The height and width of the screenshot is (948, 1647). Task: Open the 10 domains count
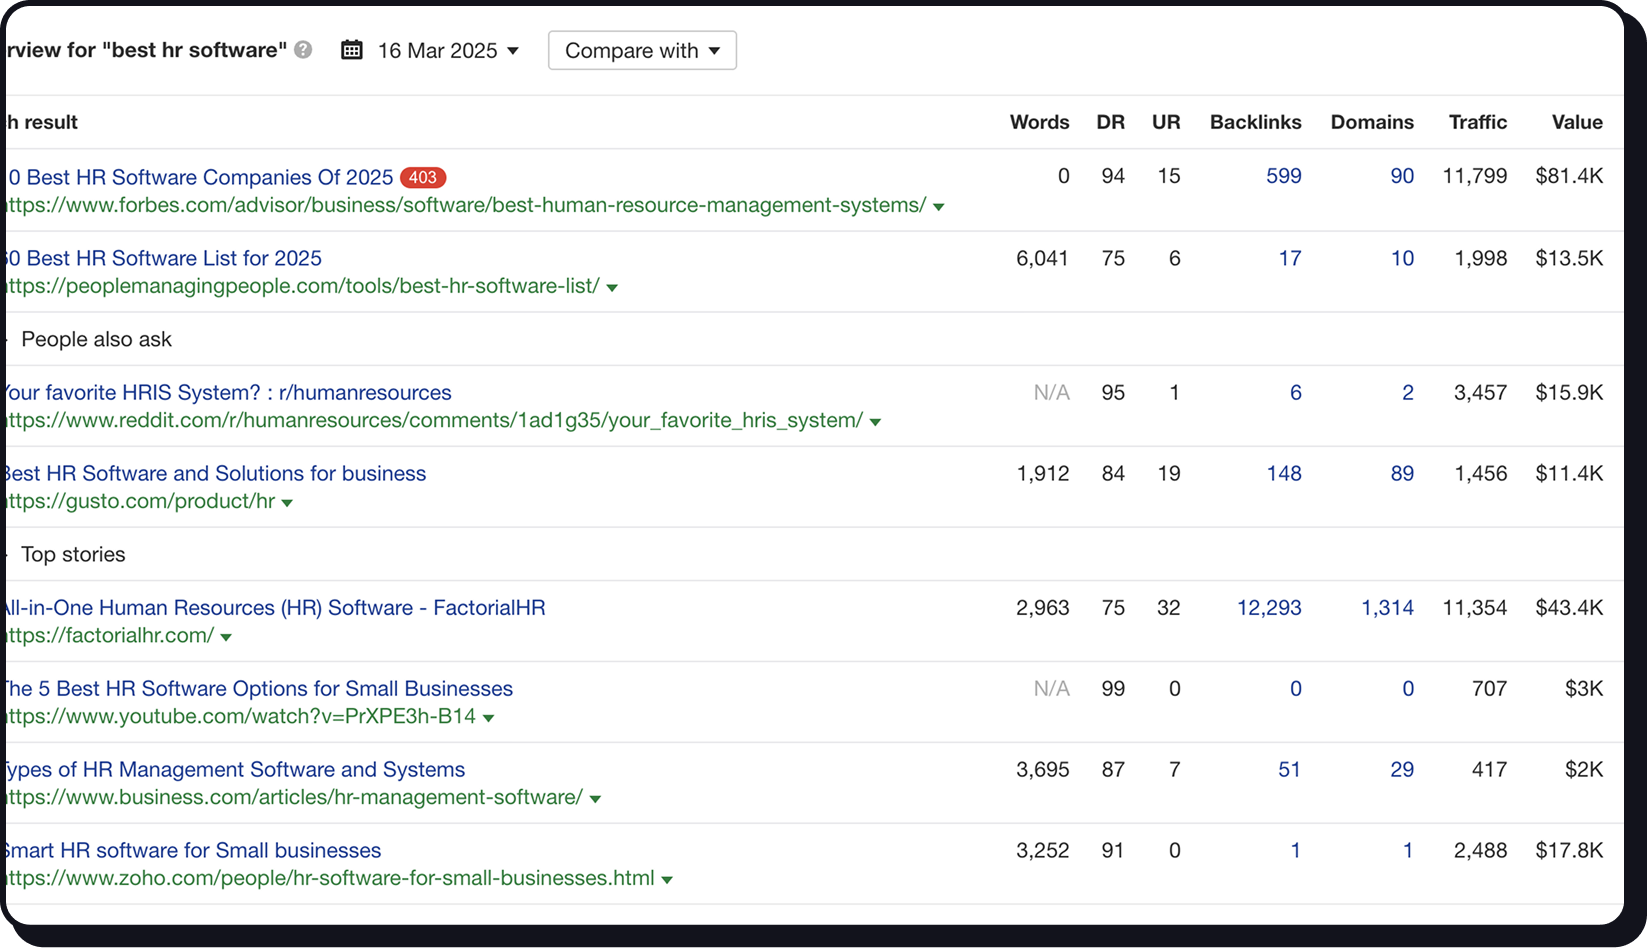(x=1402, y=258)
